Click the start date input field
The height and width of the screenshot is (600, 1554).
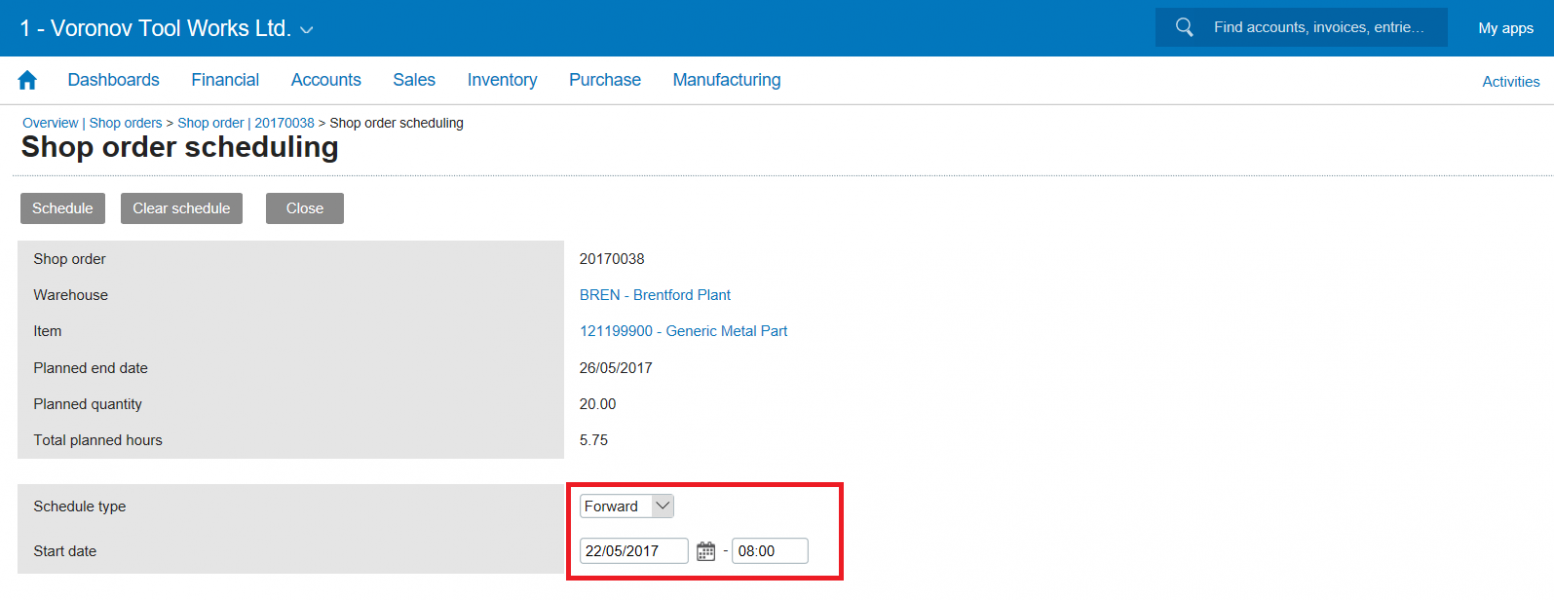point(634,551)
